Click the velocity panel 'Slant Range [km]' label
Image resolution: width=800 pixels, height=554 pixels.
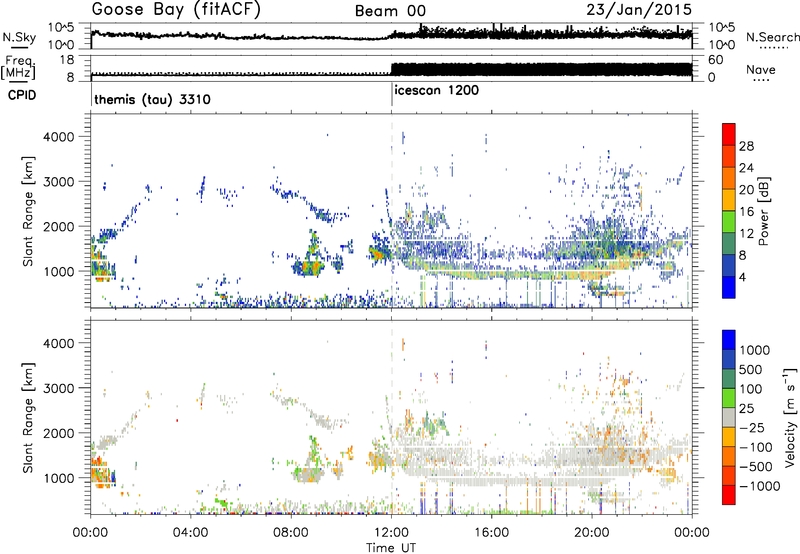28,417
